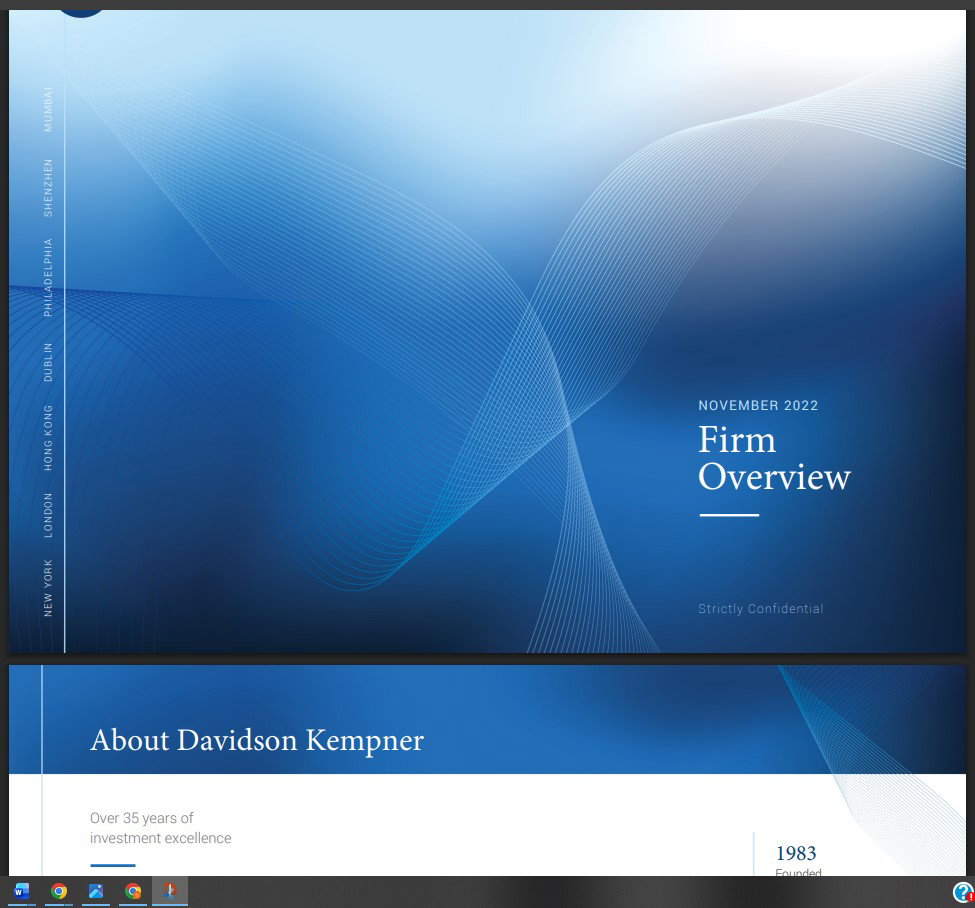Screen dimensions: 975x908
Task: Click the 'investment excellence' text line
Action: tap(160, 838)
